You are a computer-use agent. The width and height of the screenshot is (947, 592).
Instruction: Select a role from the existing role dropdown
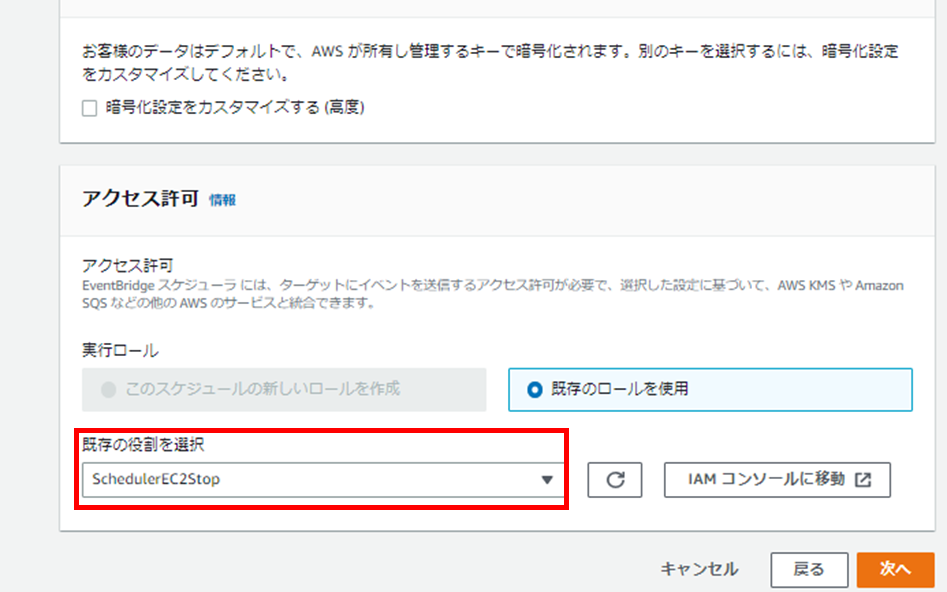pyautogui.click(x=320, y=480)
